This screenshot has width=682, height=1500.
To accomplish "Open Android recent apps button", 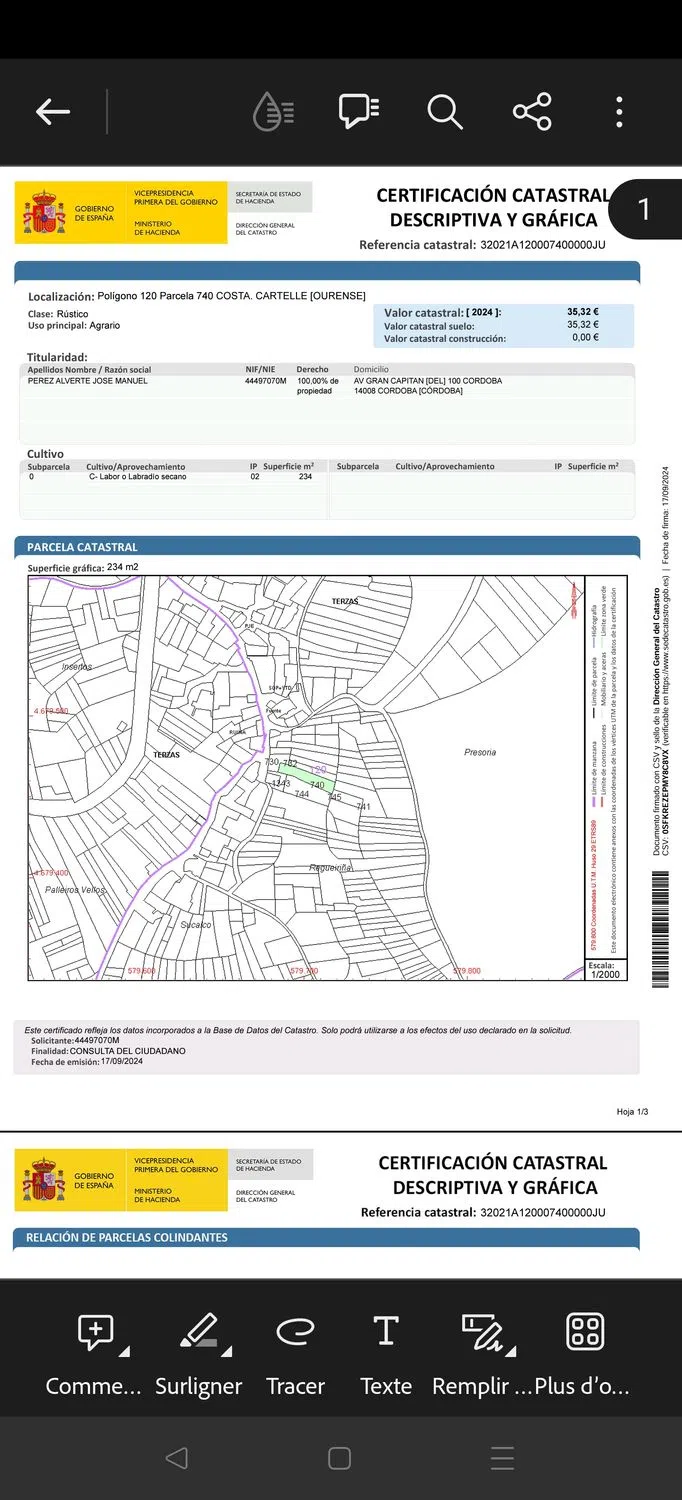I will coord(502,1458).
